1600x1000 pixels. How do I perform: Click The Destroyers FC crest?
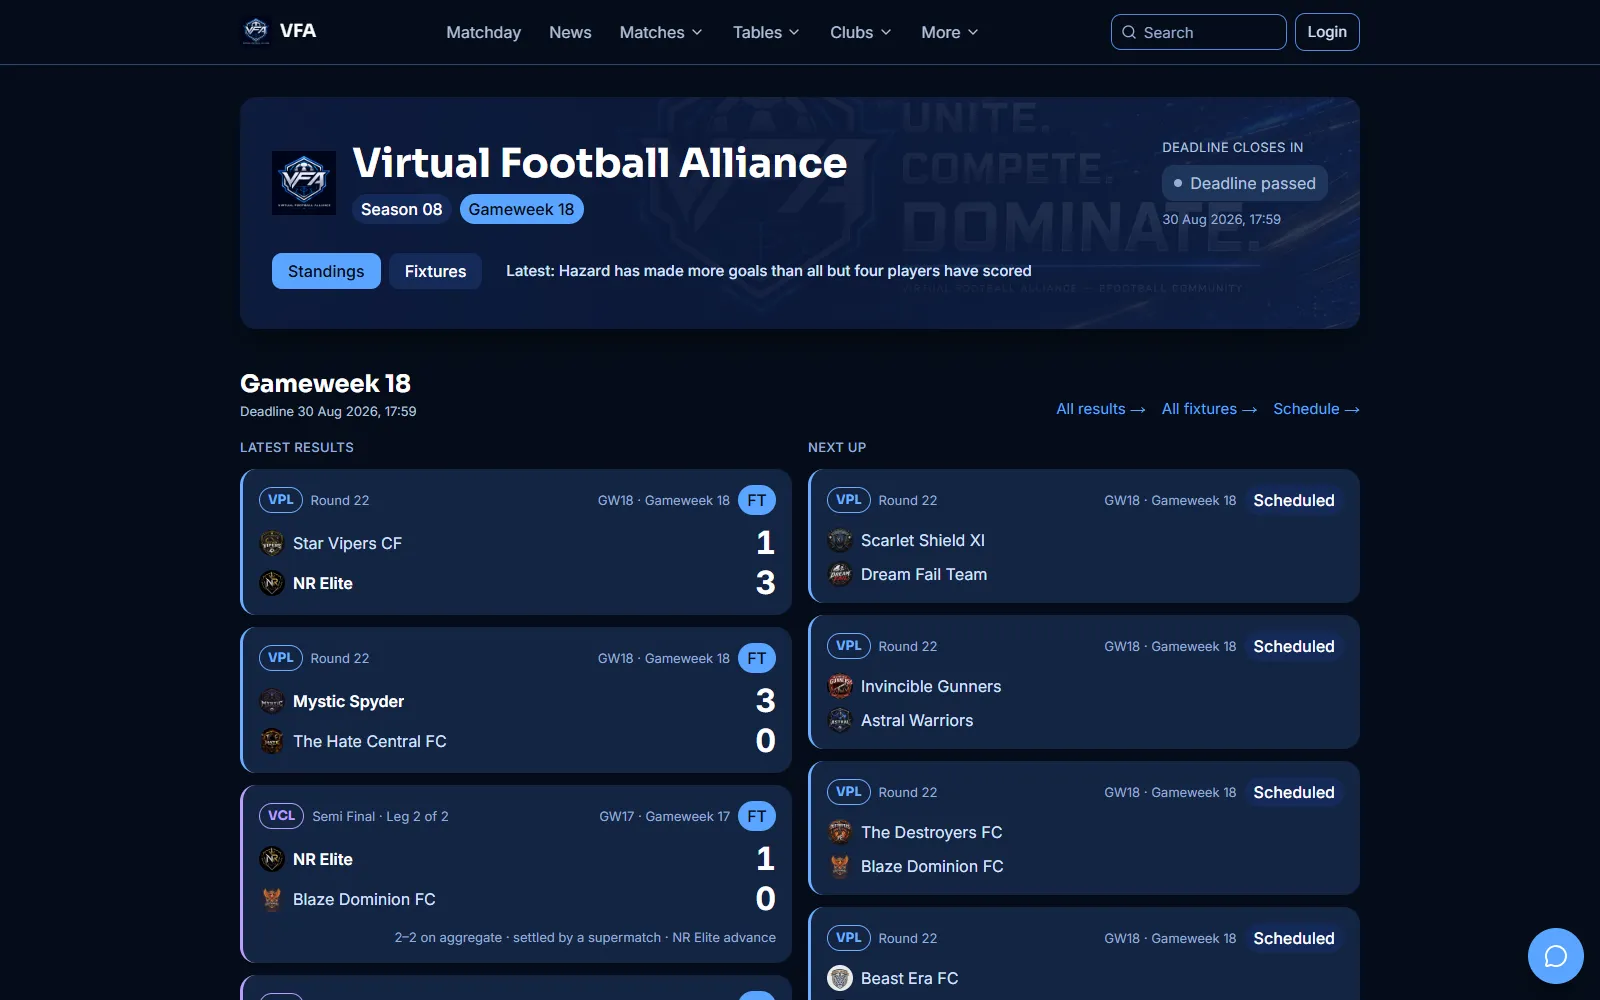pos(840,832)
